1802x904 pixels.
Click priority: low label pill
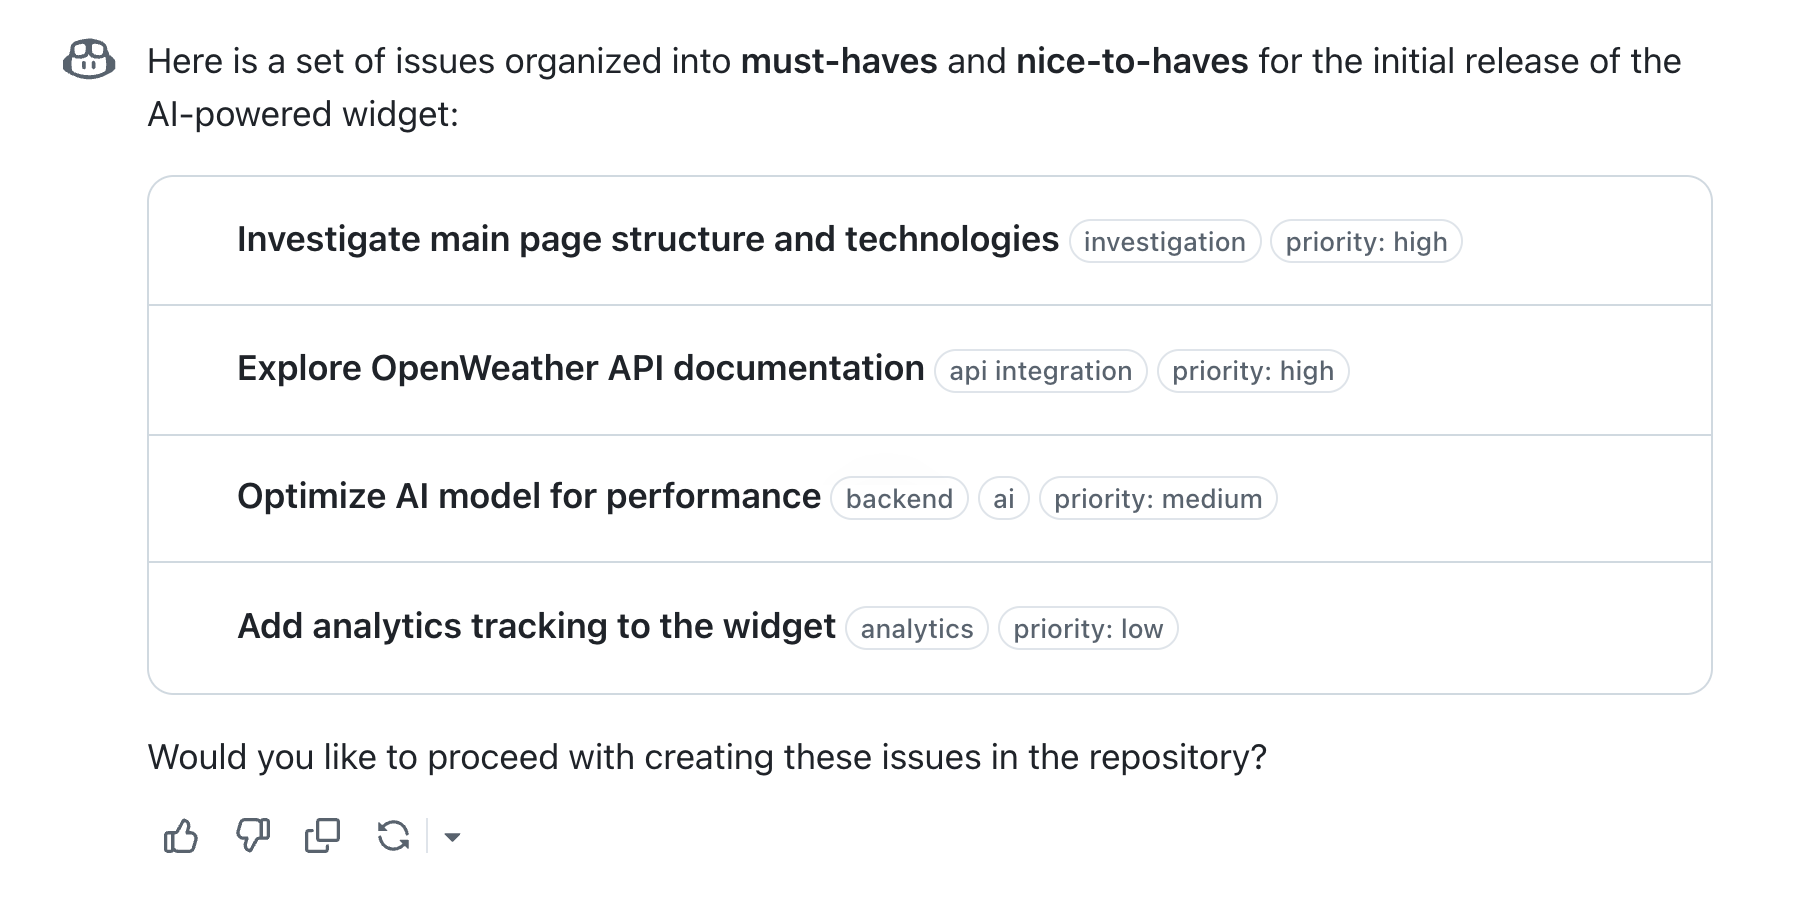pyautogui.click(x=1088, y=628)
